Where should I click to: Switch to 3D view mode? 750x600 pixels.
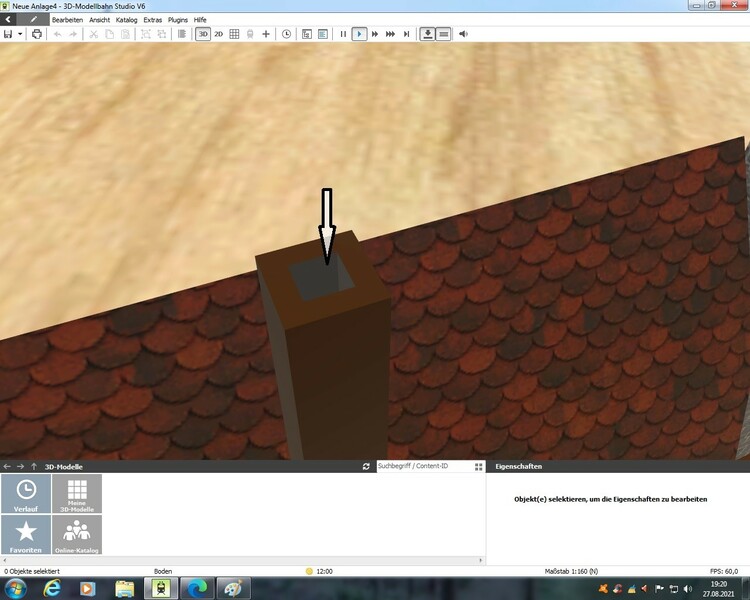point(203,34)
